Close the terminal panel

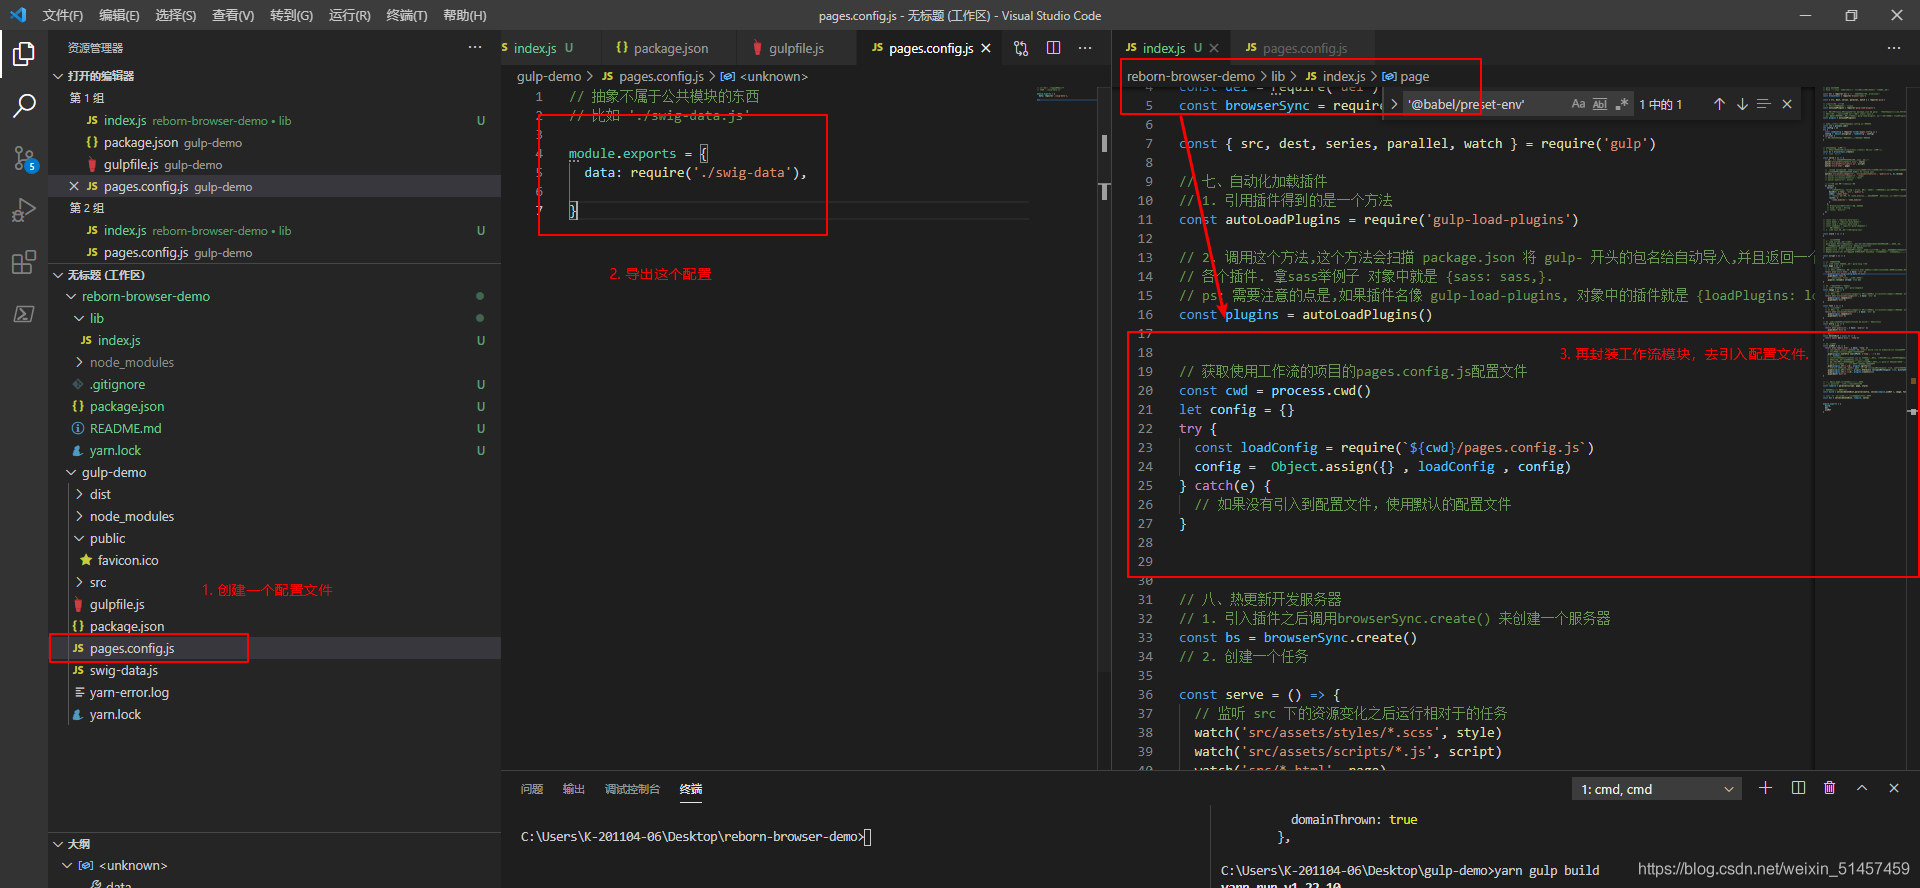pyautogui.click(x=1894, y=788)
